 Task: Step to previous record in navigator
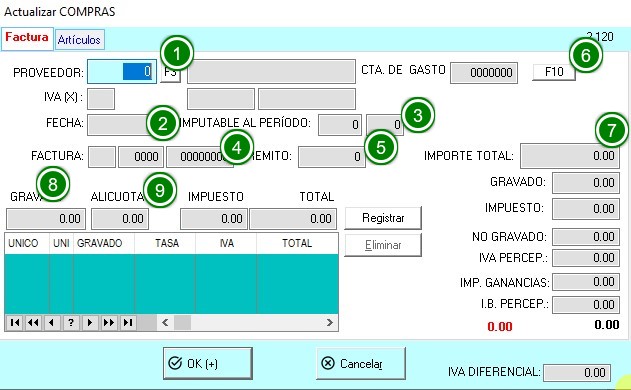(x=52, y=322)
